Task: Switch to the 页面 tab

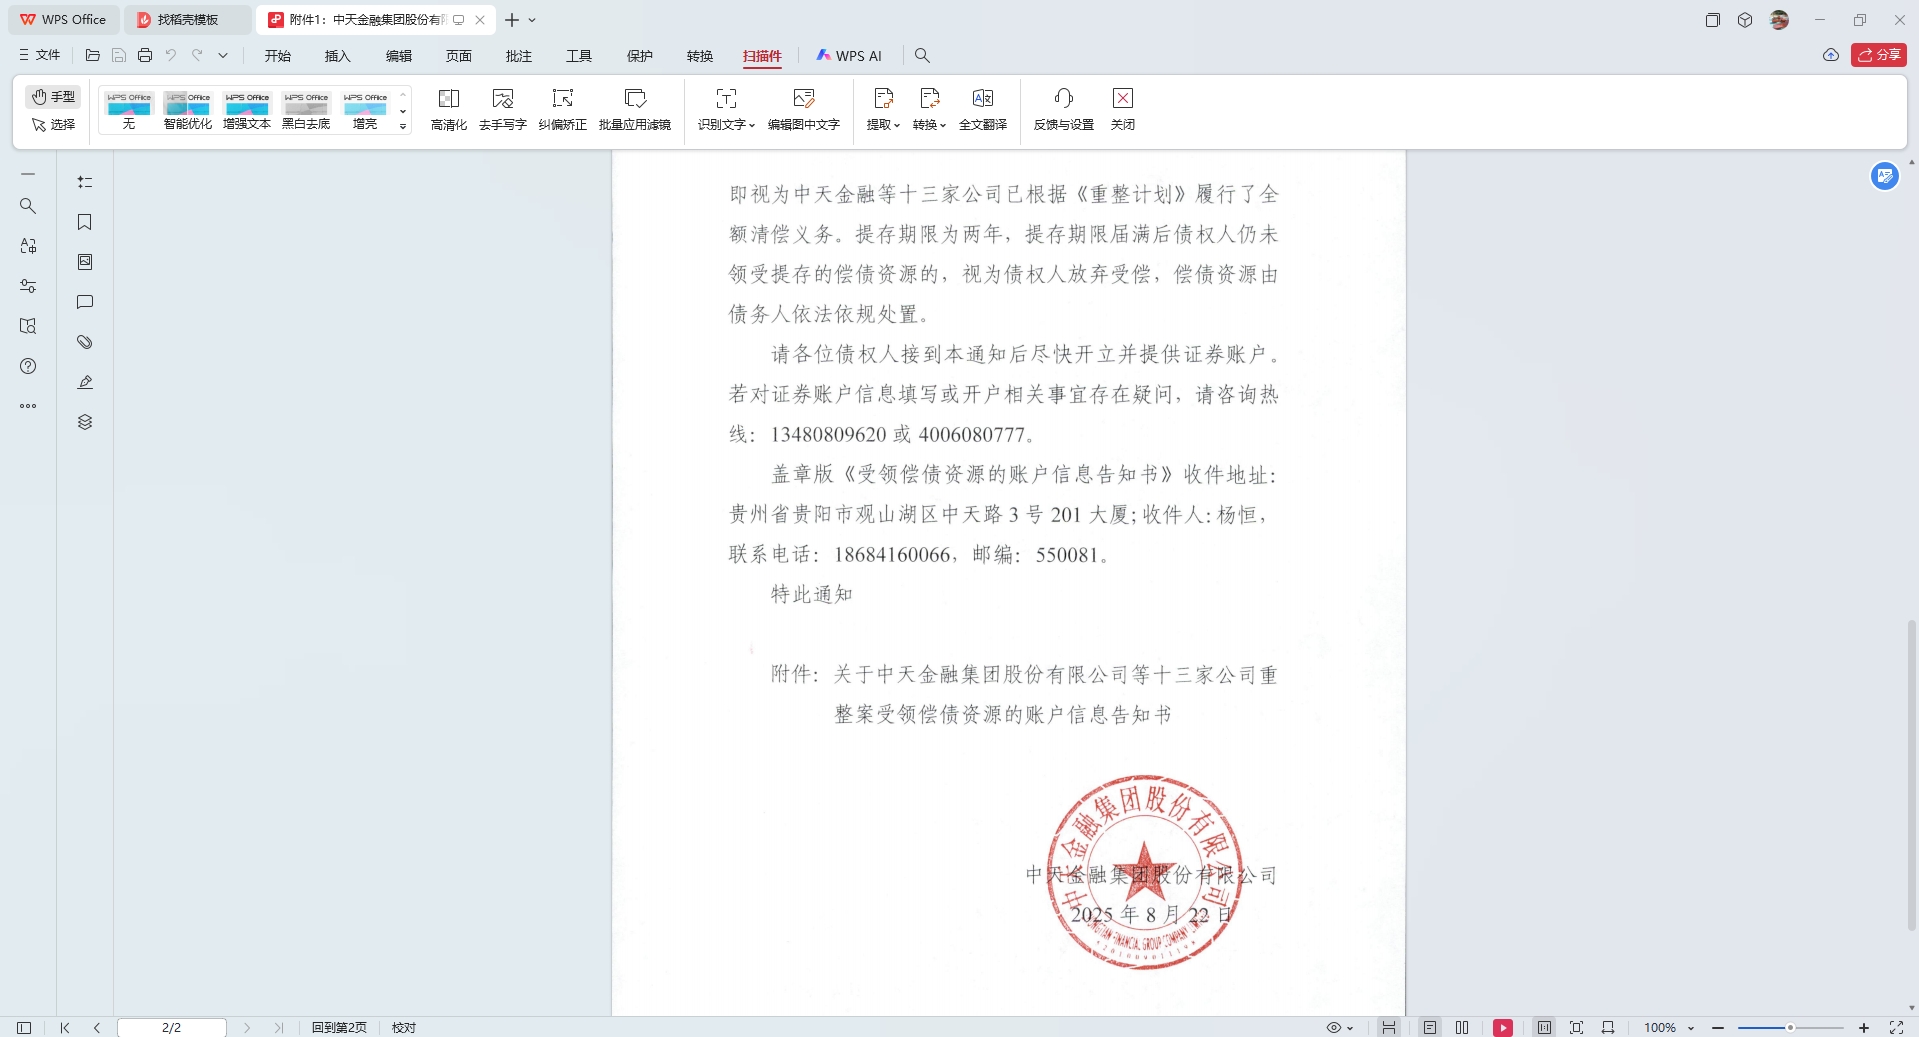Action: coord(459,56)
